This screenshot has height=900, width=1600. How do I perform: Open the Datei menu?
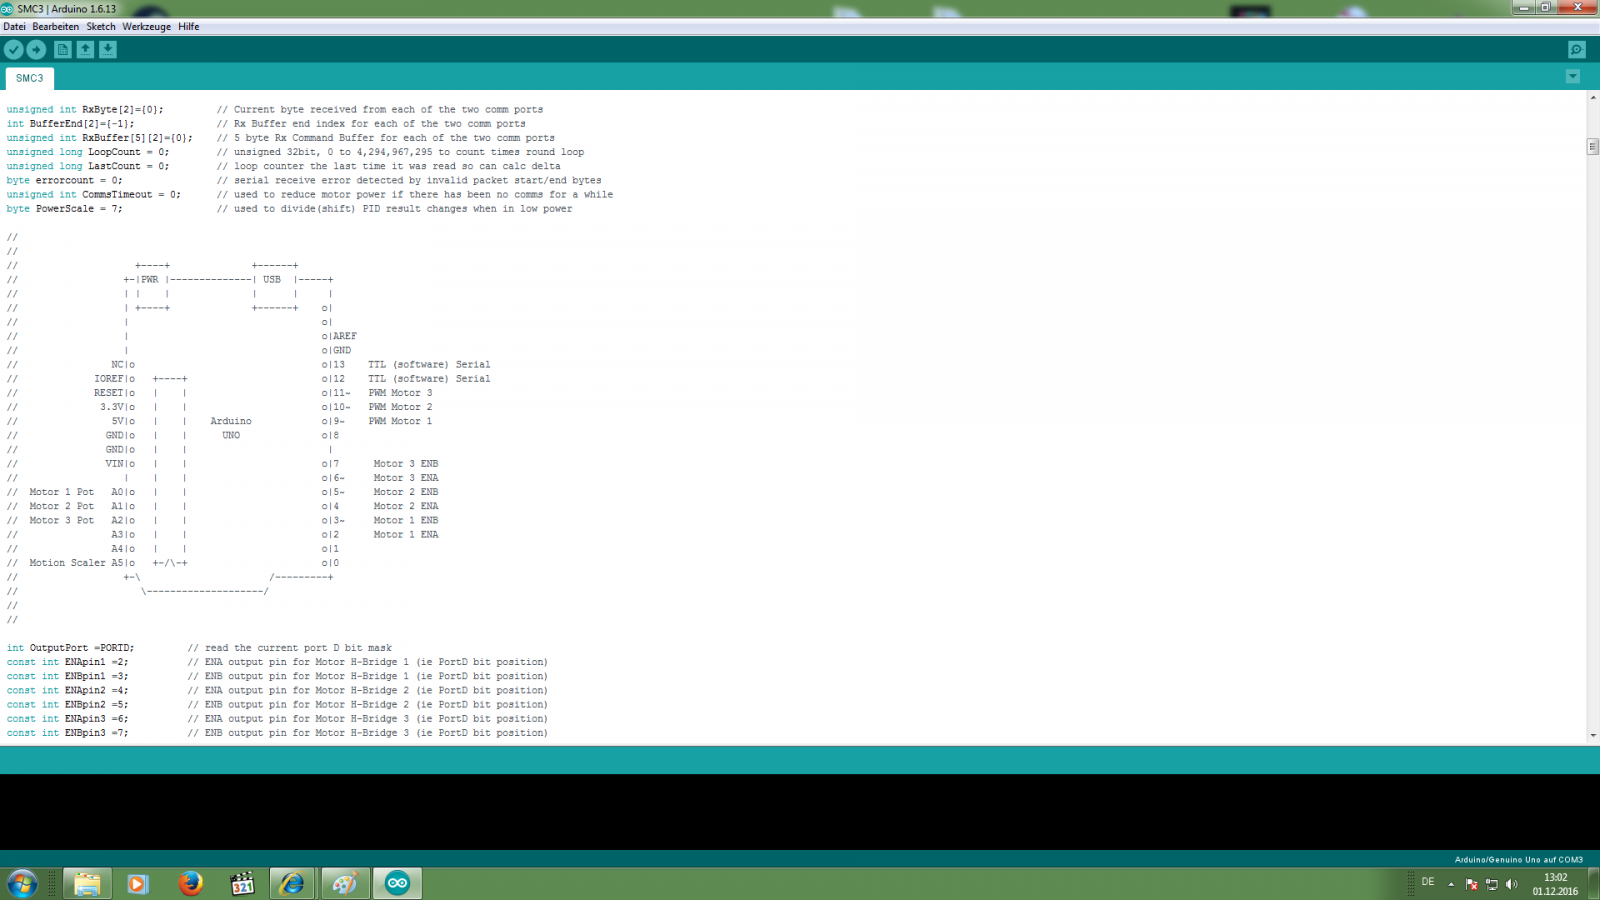14,27
